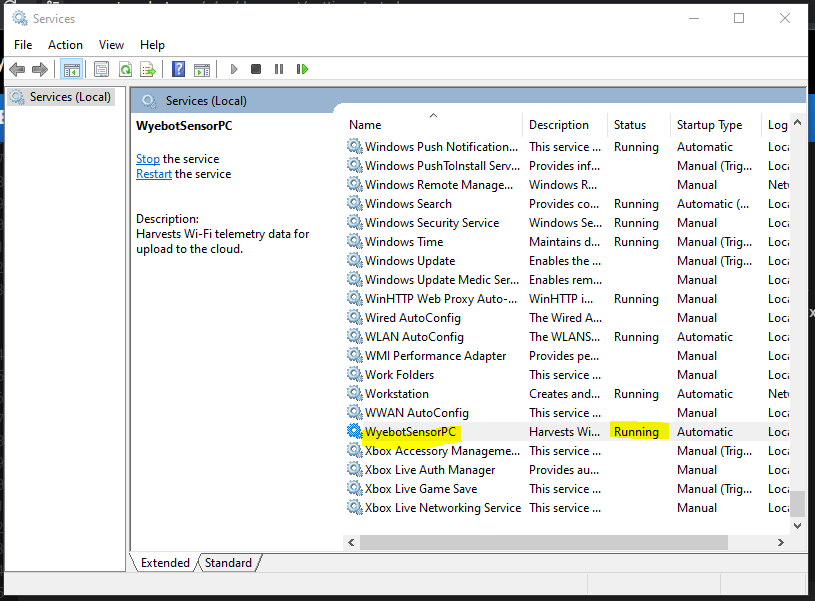Image resolution: width=815 pixels, height=601 pixels.
Task: Click the Restart Service toolbar icon
Action: 302,69
